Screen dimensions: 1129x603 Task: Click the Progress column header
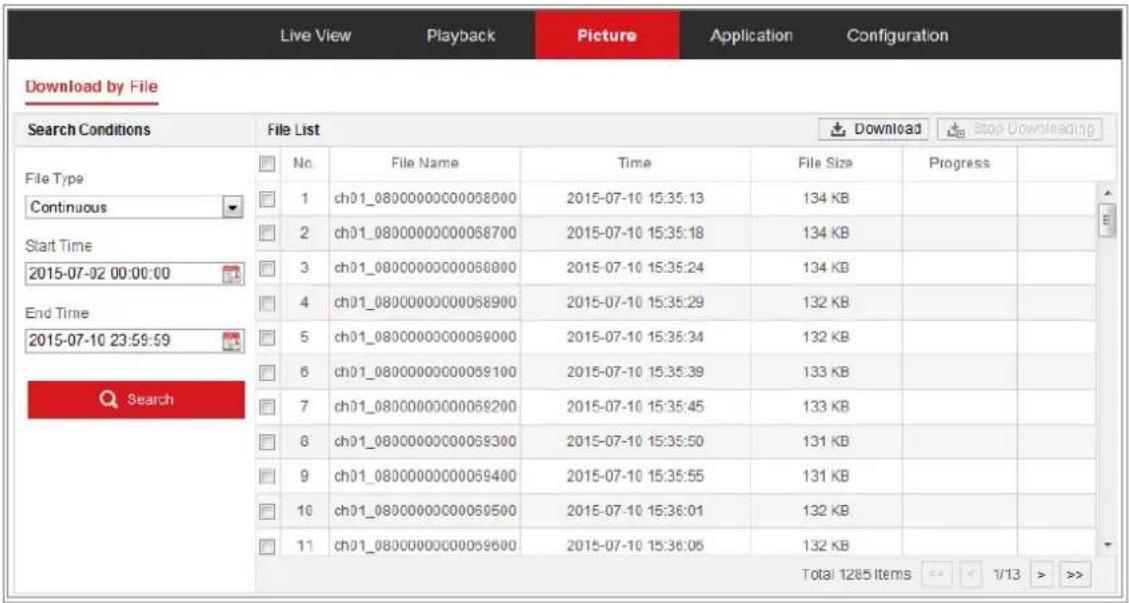959,164
